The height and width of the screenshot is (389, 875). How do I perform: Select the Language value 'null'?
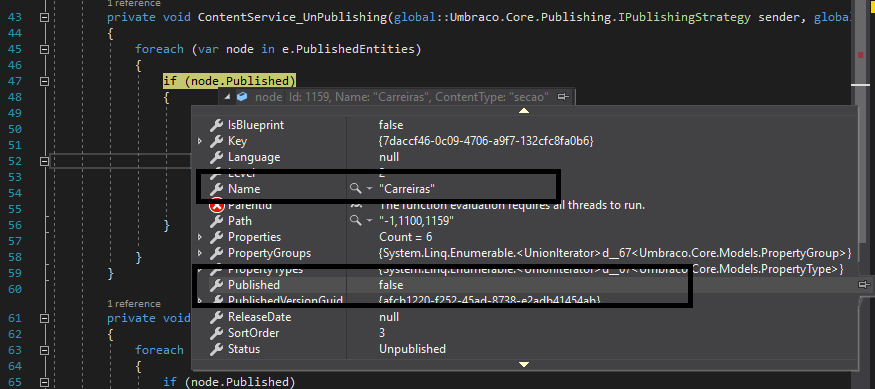389,157
